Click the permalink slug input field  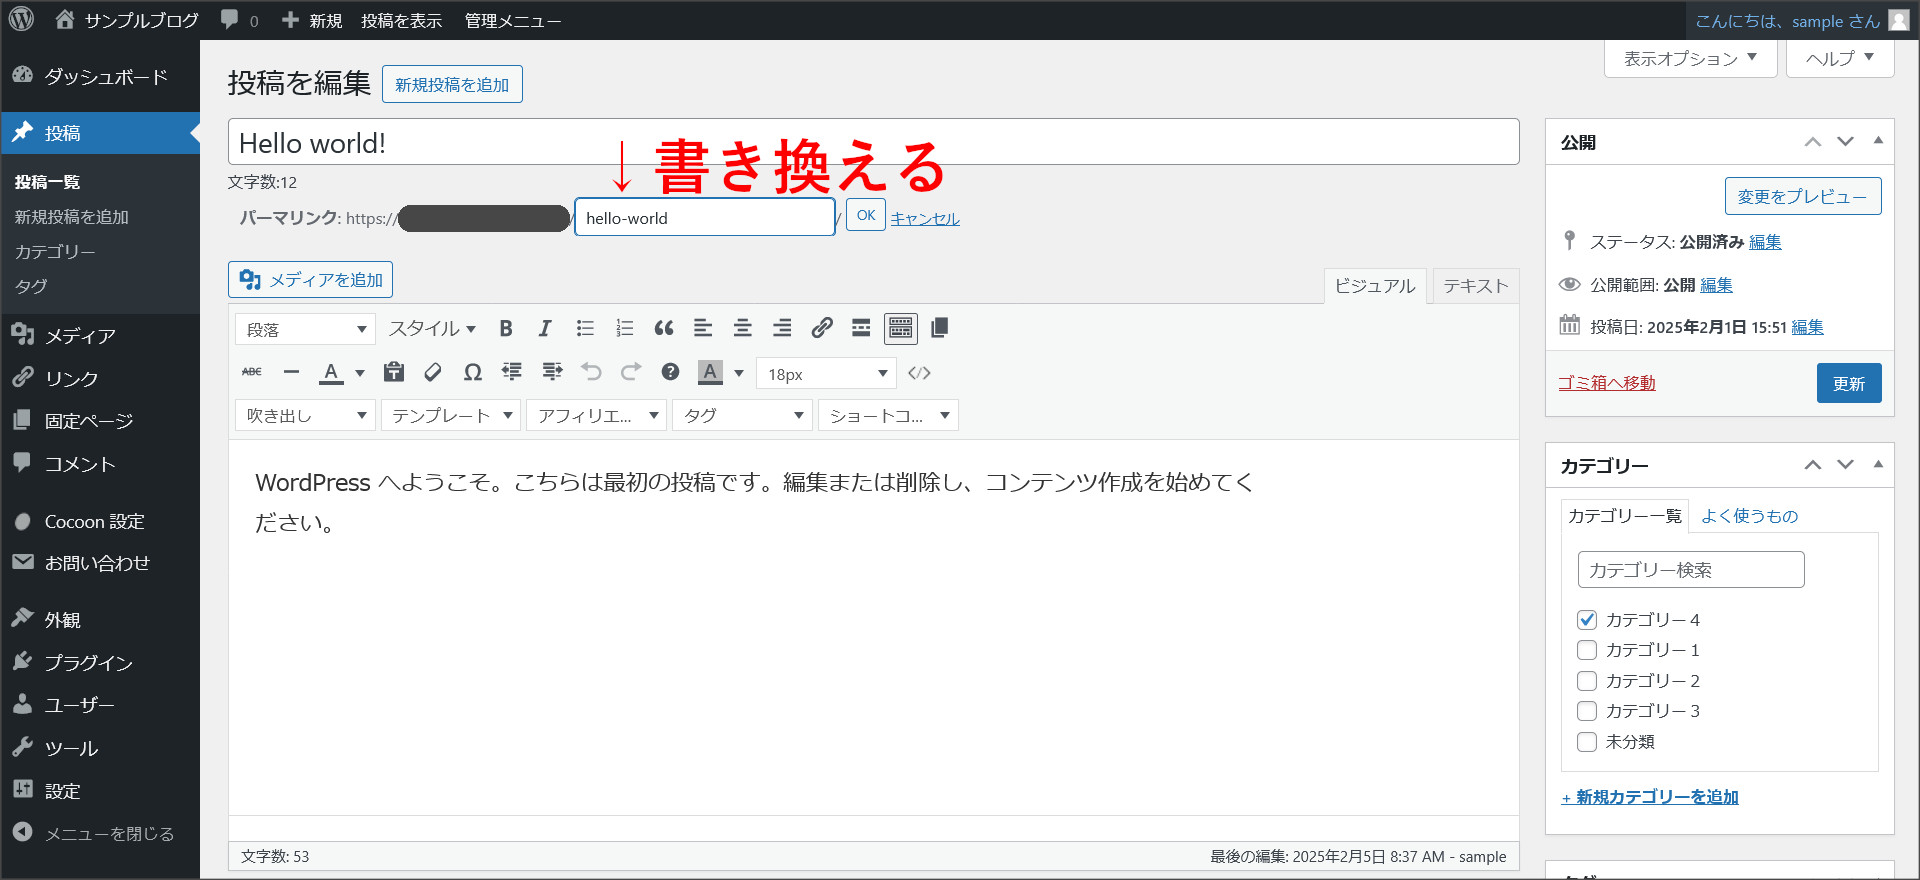pos(704,218)
